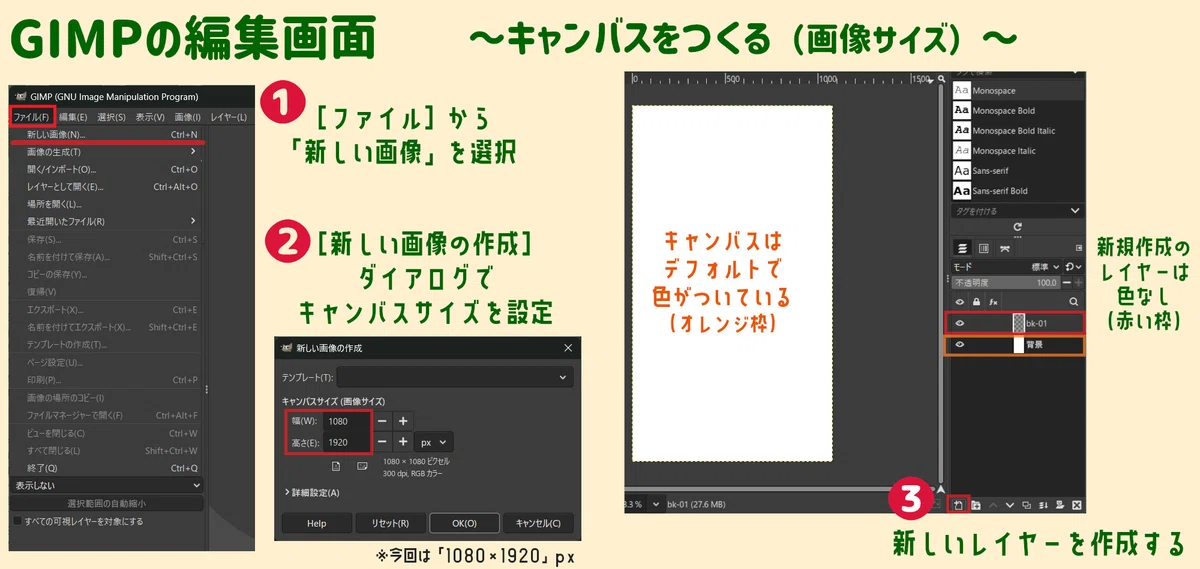Click the lock column header icon
Viewport: 1200px width, 569px height.
point(977,301)
